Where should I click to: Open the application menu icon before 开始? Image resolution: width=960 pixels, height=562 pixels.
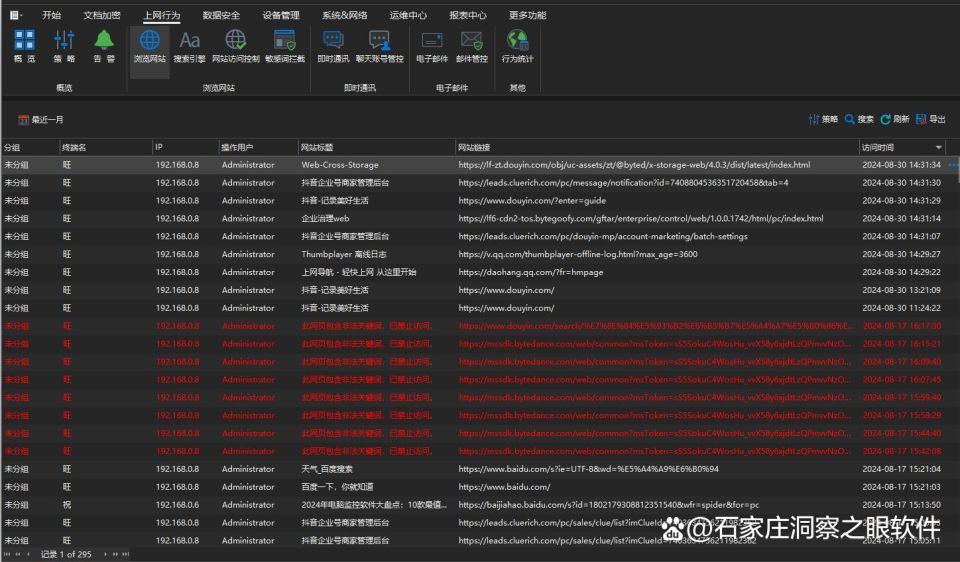pyautogui.click(x=15, y=15)
